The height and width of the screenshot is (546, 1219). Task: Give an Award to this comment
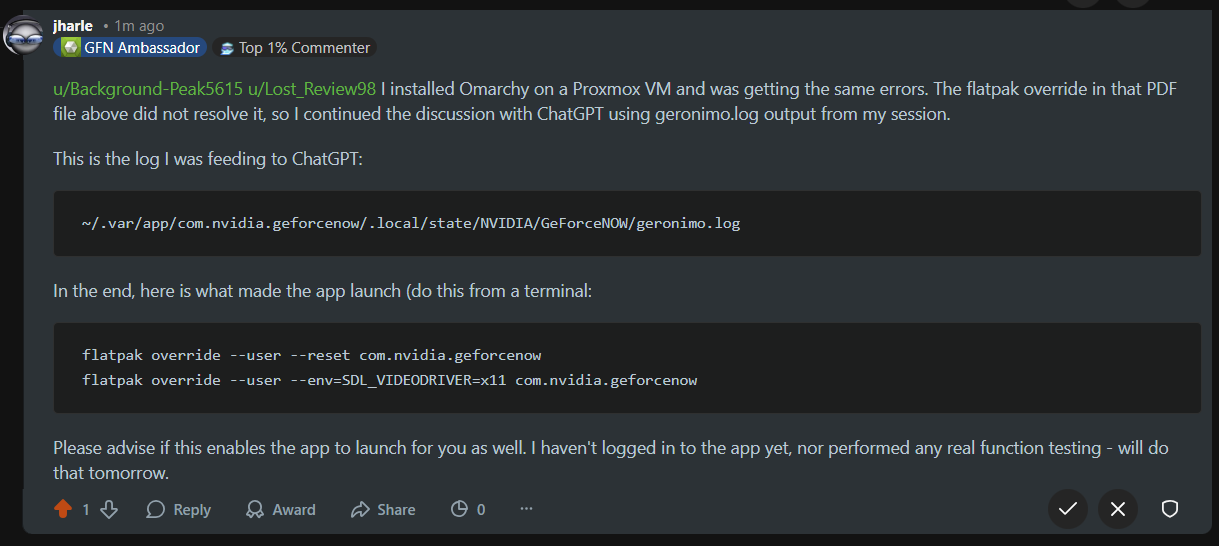click(281, 509)
